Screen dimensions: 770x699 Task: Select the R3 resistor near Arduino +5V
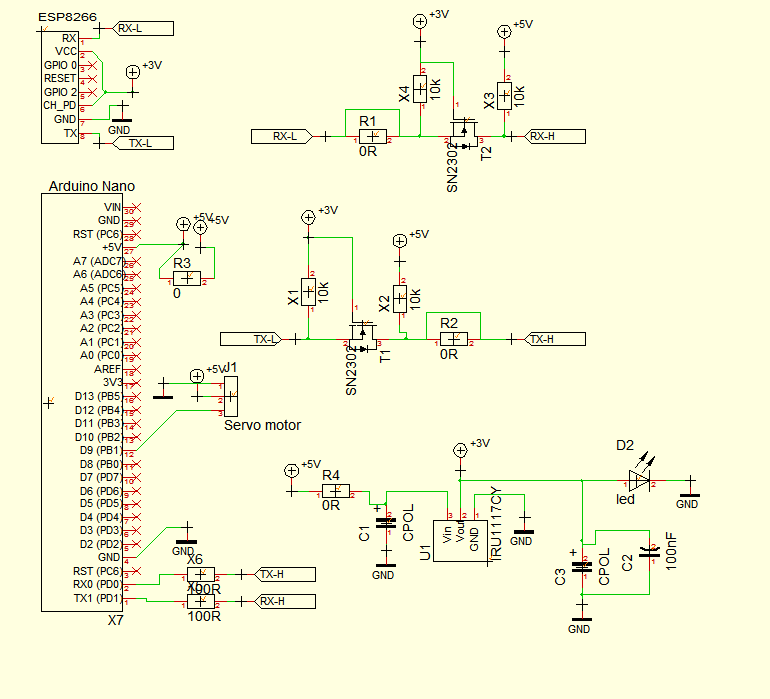[187, 278]
